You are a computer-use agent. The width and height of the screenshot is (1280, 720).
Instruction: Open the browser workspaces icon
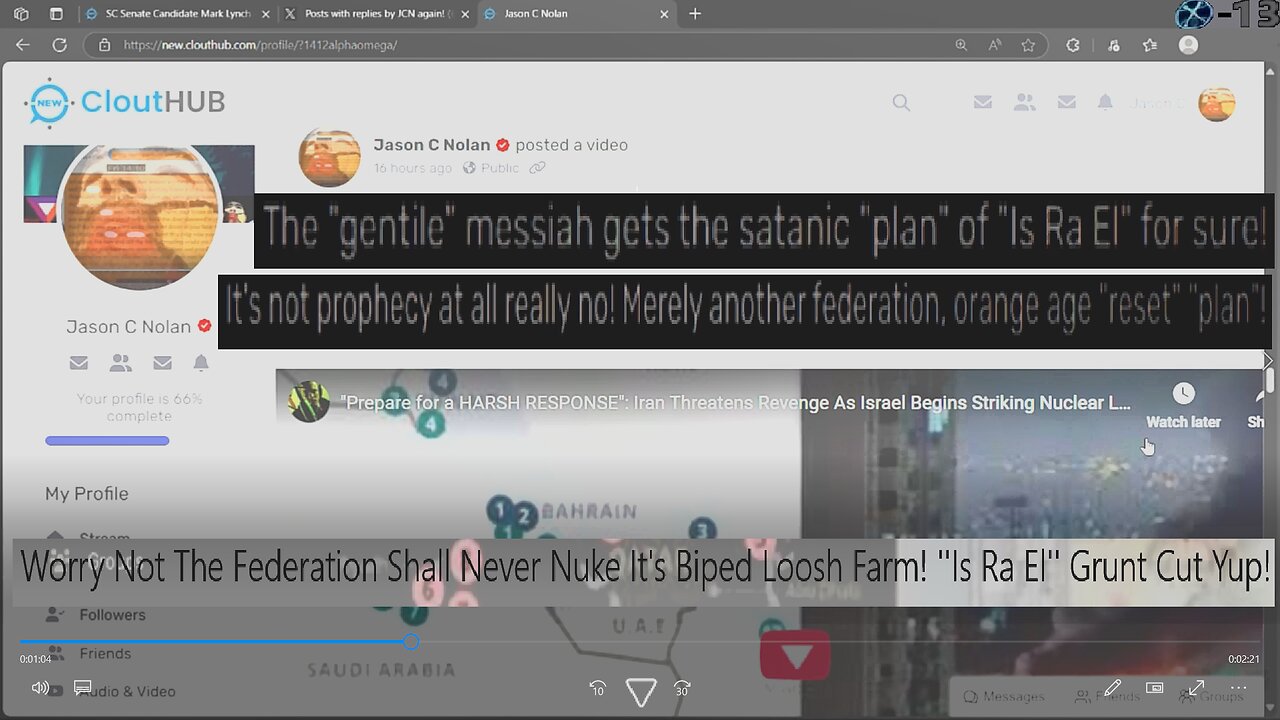pos(22,14)
